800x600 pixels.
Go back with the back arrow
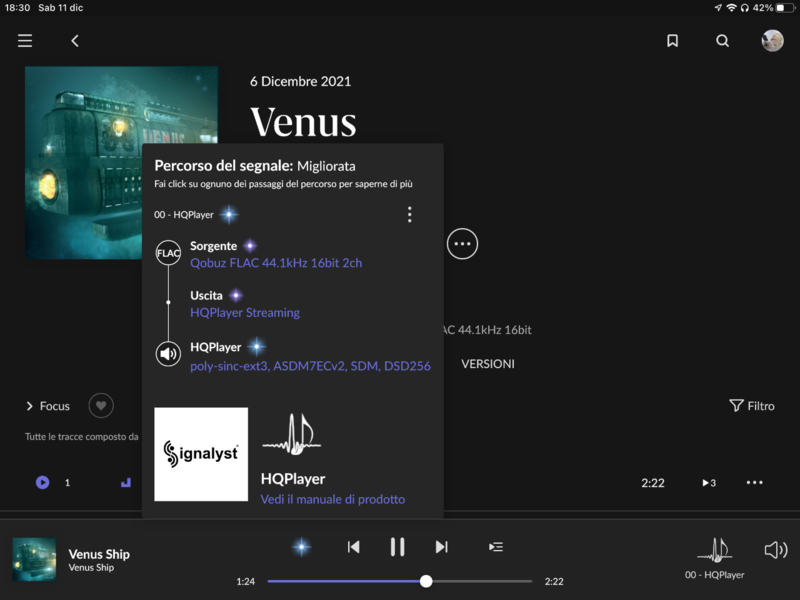[75, 41]
